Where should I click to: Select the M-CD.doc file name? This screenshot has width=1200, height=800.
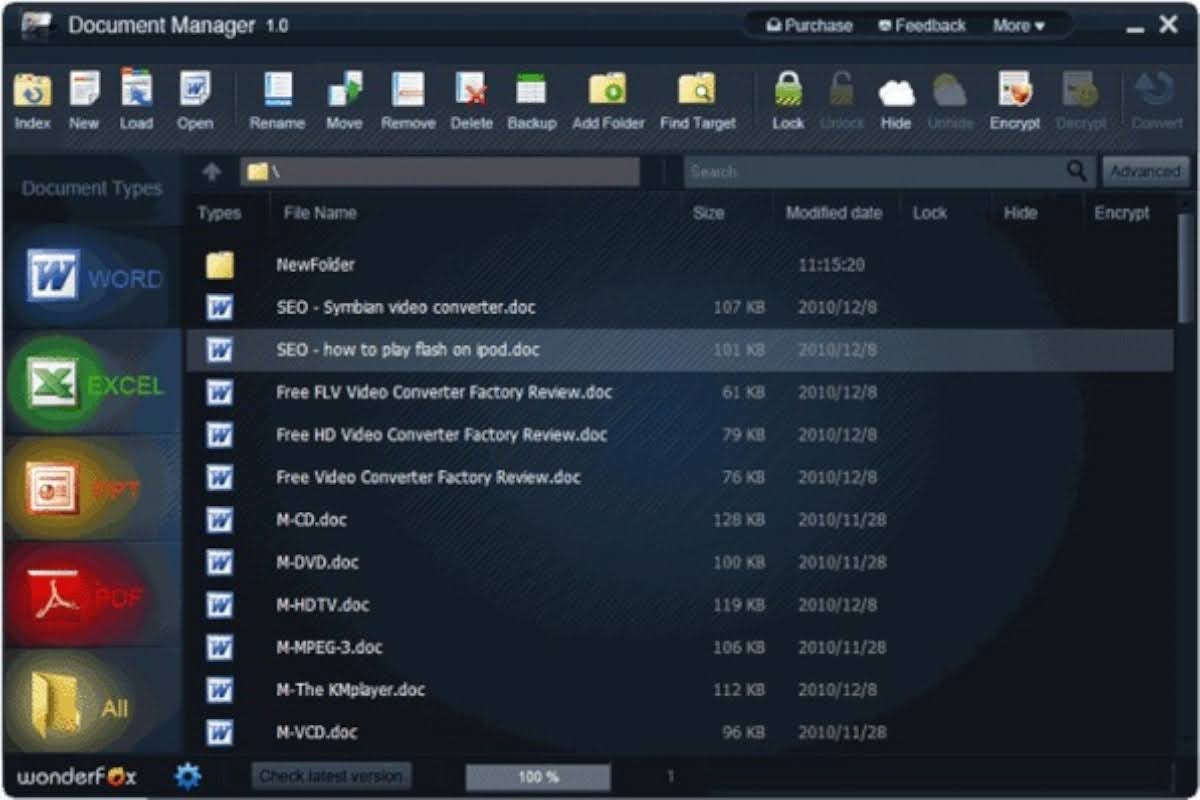[x=312, y=520]
